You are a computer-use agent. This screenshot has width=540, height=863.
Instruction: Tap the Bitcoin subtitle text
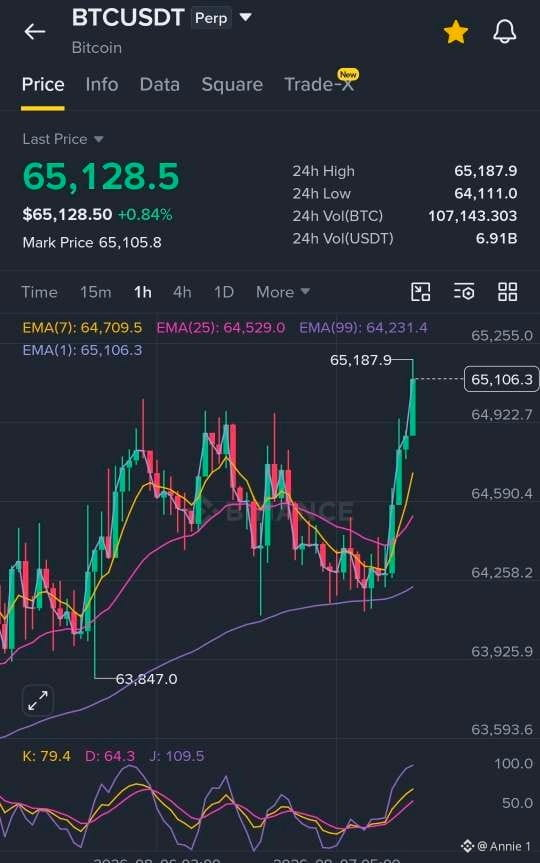tap(97, 48)
